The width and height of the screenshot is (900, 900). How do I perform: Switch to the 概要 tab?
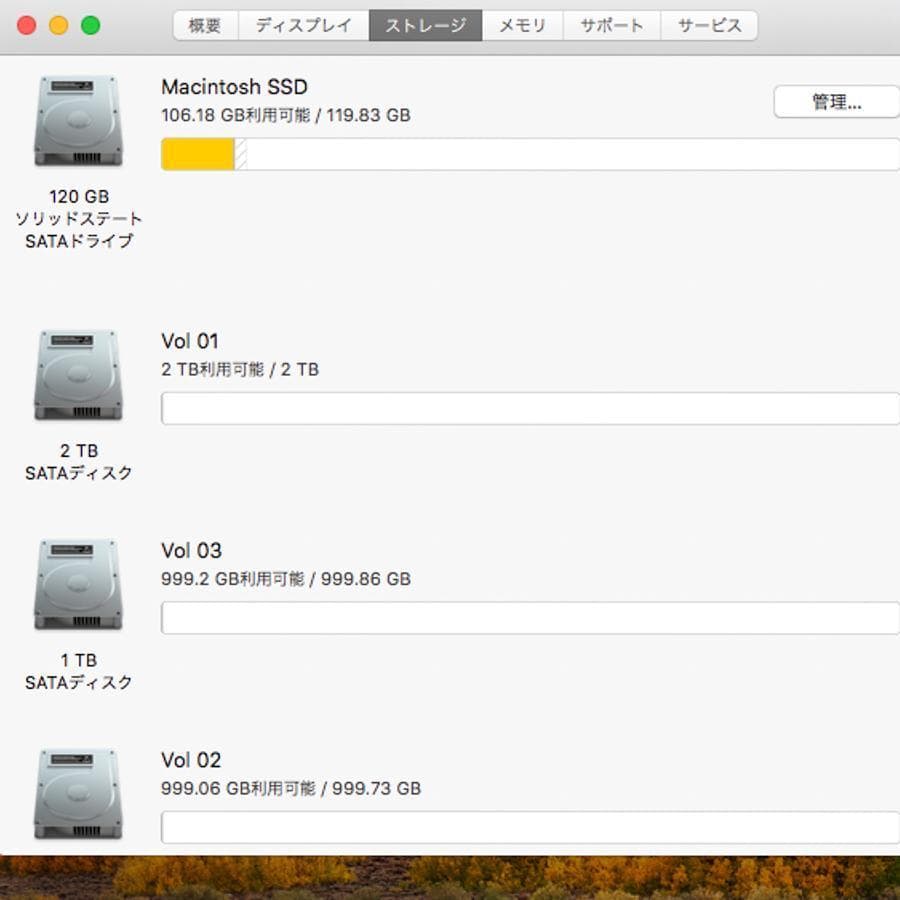[x=204, y=26]
